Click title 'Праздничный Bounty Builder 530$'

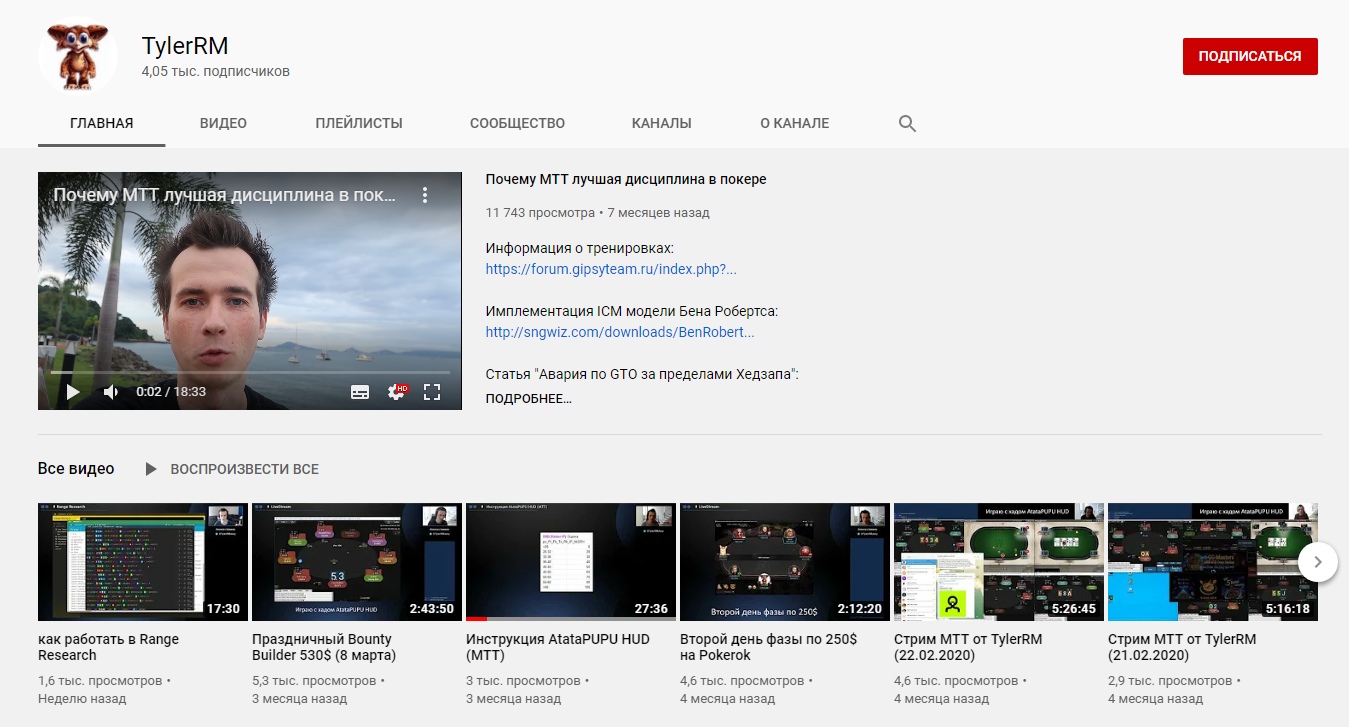tap(325, 647)
